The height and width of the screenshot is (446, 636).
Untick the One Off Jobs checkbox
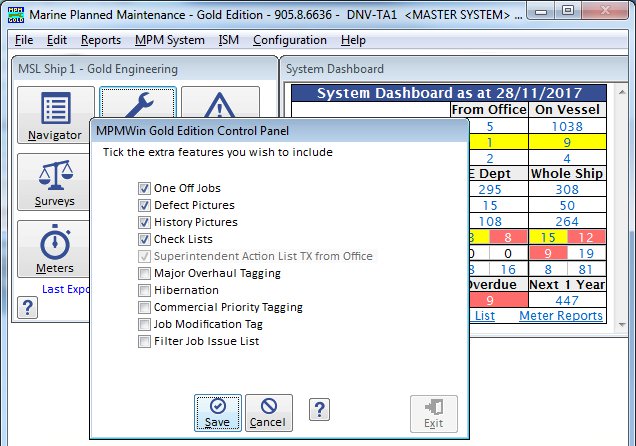coord(144,188)
